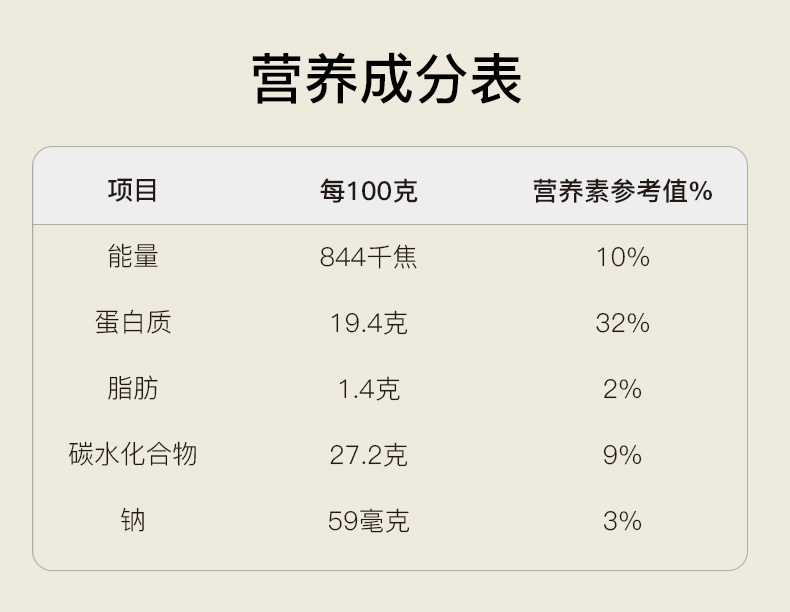790x612 pixels.
Task: Click the 脂肪 row label
Action: click(x=133, y=388)
